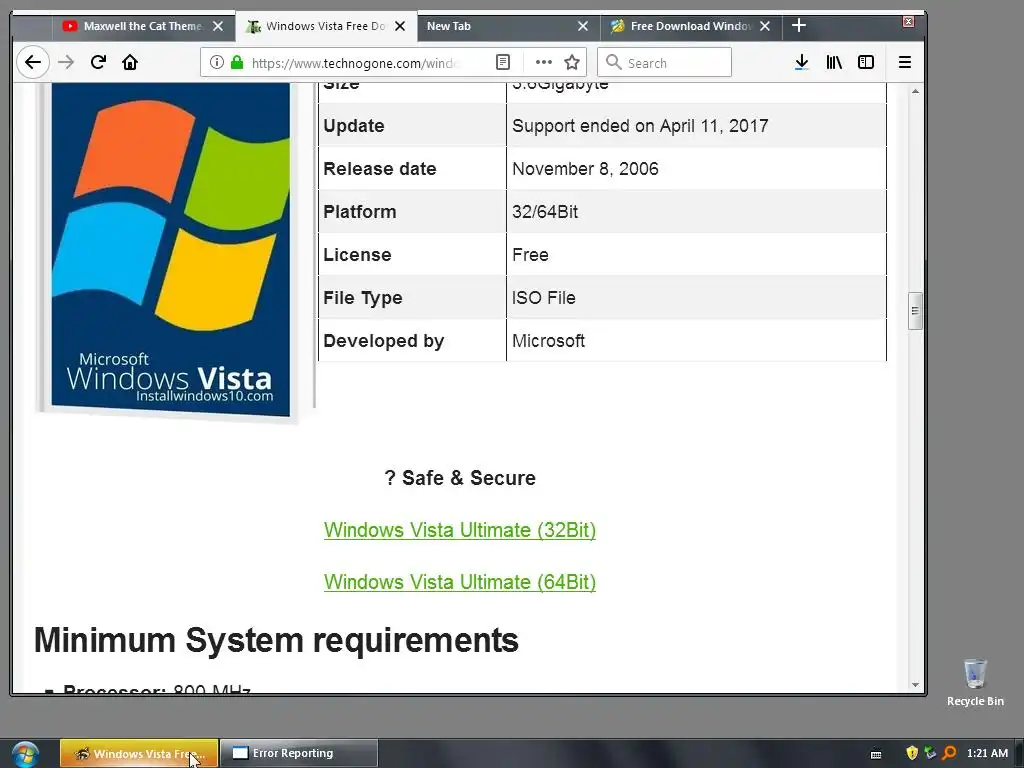Go back to the previous page
This screenshot has height=768, width=1024.
(x=33, y=63)
